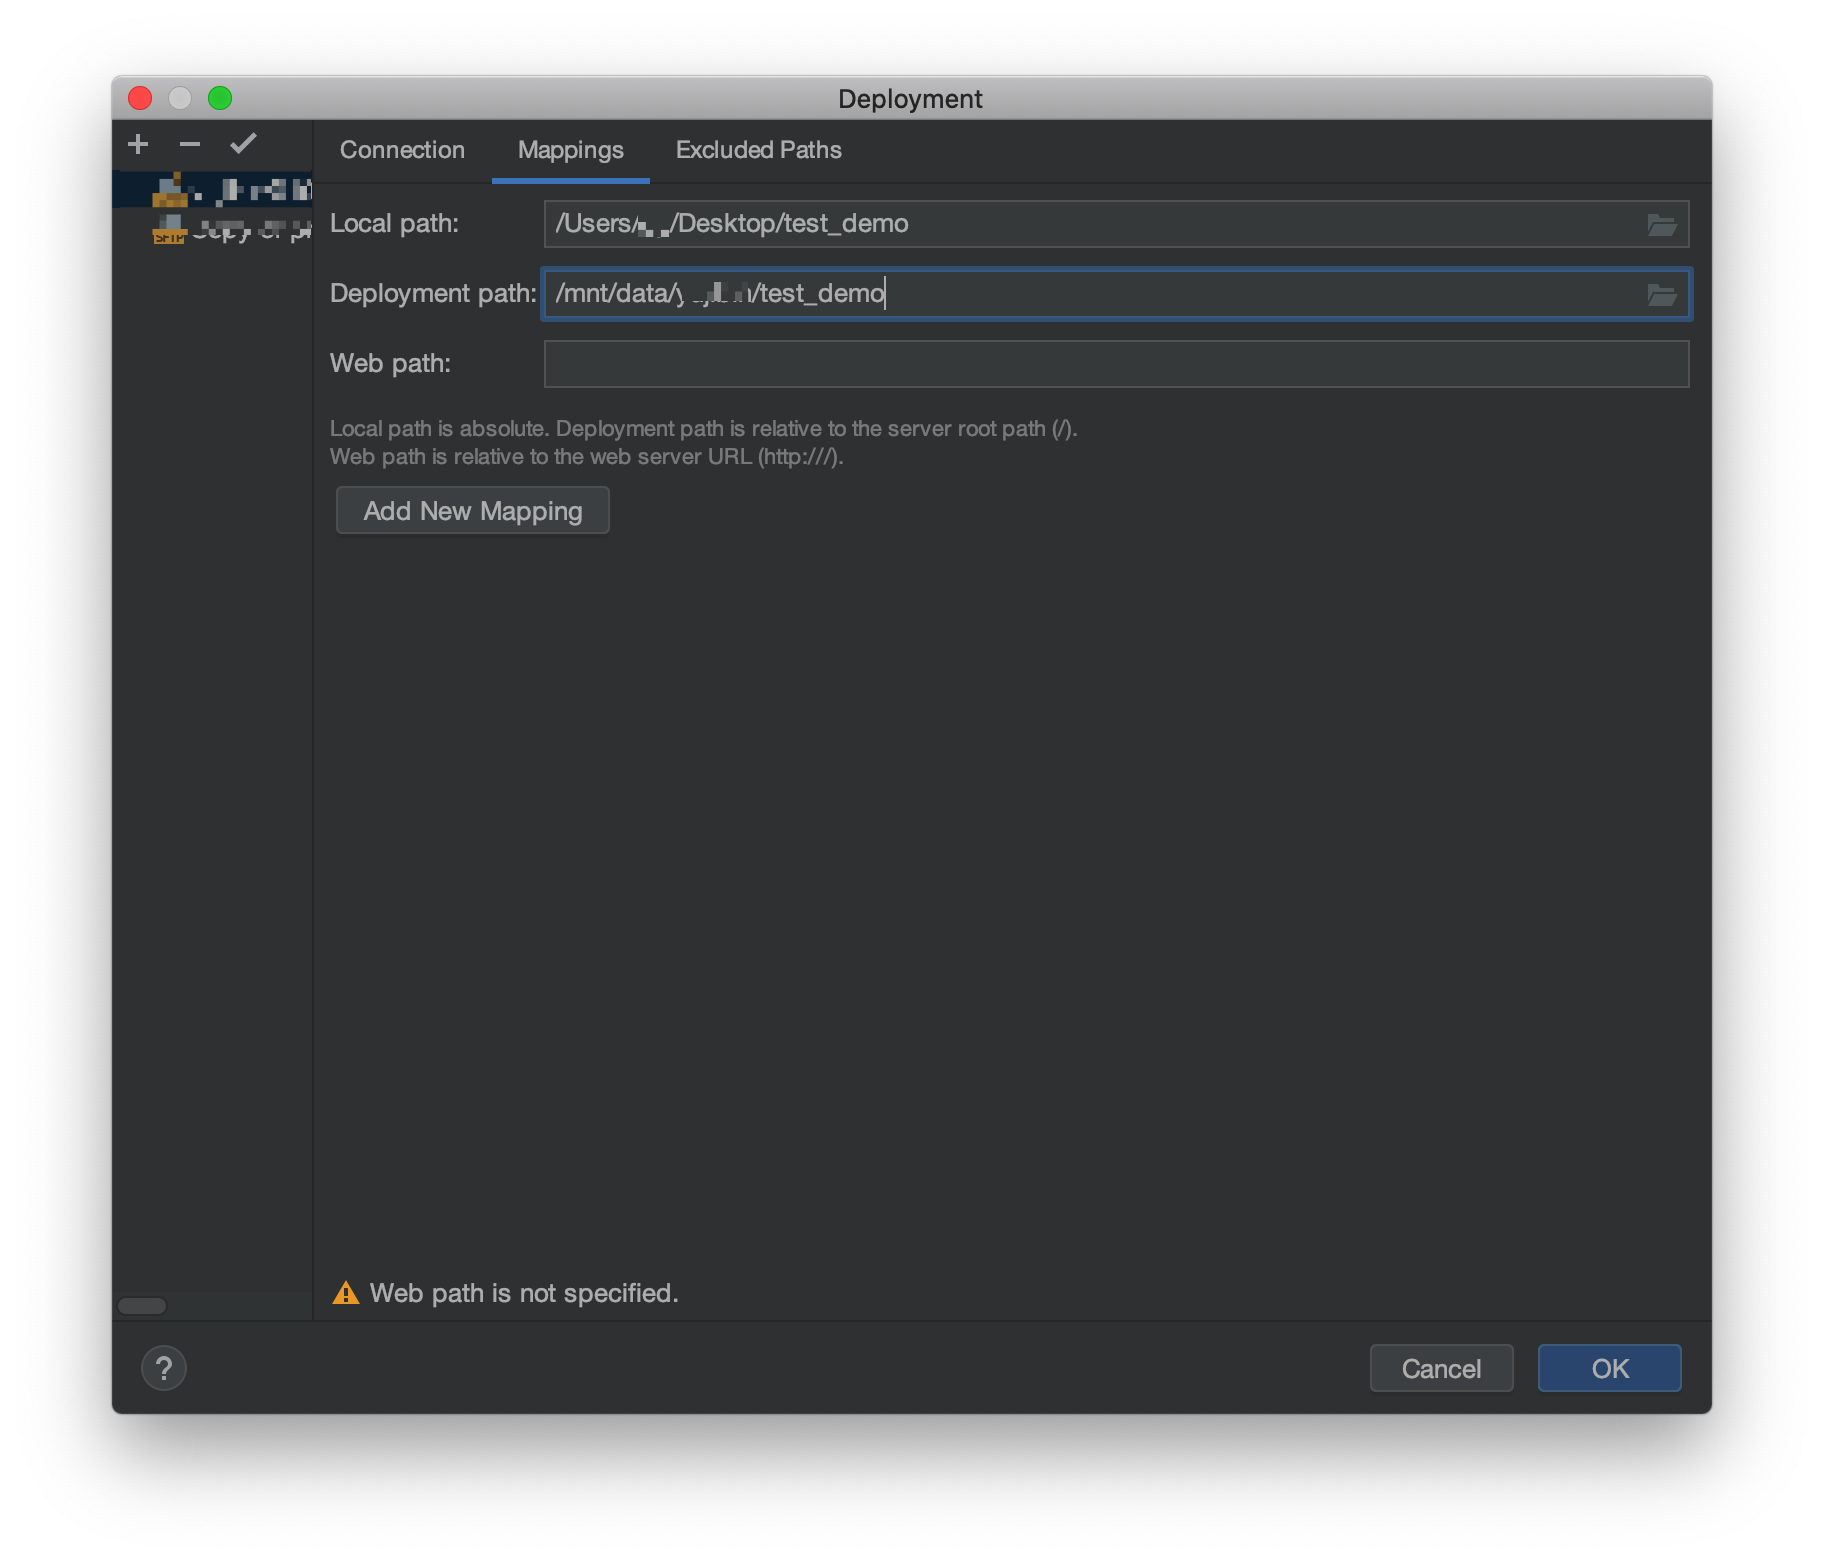Confirm dialog with OK button
Screen dimensions: 1824x1562
pyautogui.click(x=1610, y=1368)
